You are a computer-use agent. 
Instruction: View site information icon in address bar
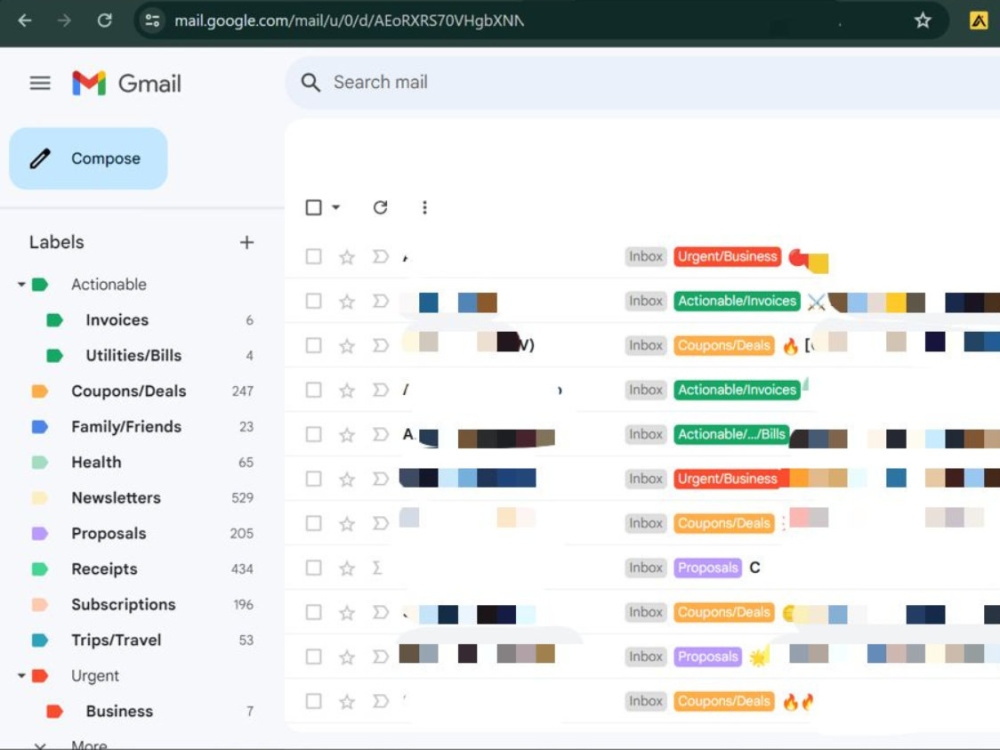[152, 21]
